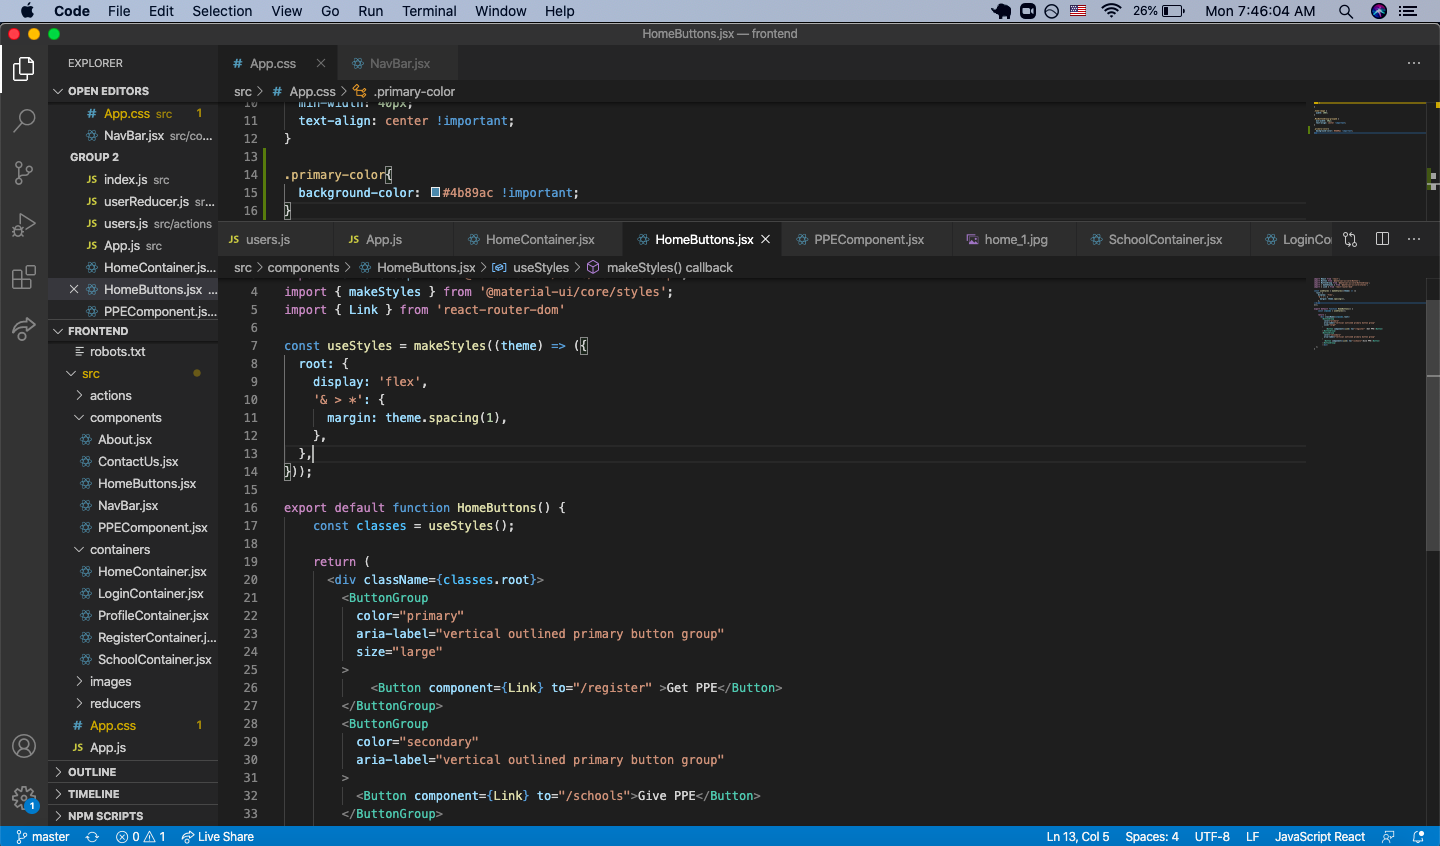Viewport: 1440px width, 846px height.
Task: Open the Manage gear icon
Action: tap(24, 798)
